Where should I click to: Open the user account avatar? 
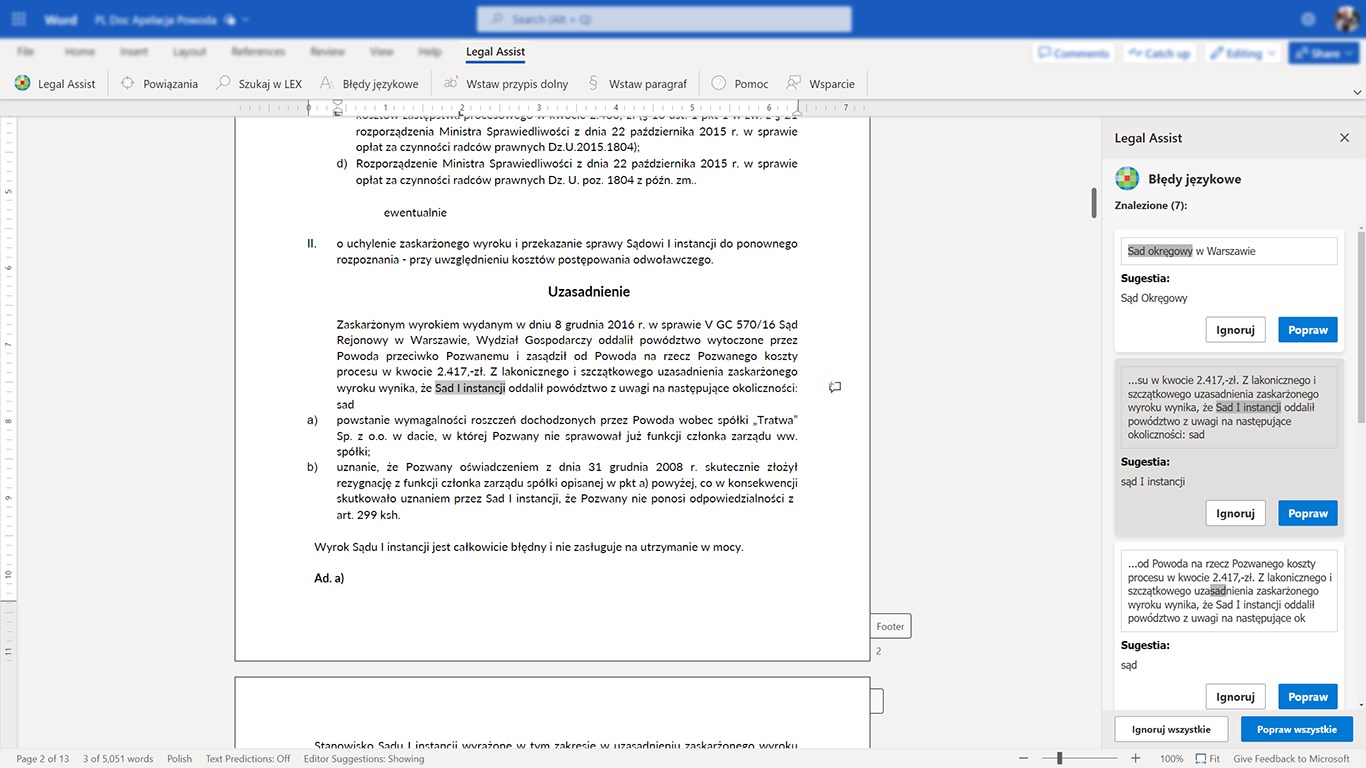coord(1346,19)
